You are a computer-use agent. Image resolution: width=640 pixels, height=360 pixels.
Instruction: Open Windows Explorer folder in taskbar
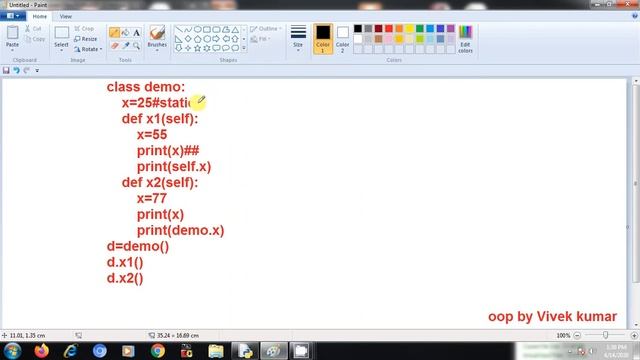(x=216, y=351)
